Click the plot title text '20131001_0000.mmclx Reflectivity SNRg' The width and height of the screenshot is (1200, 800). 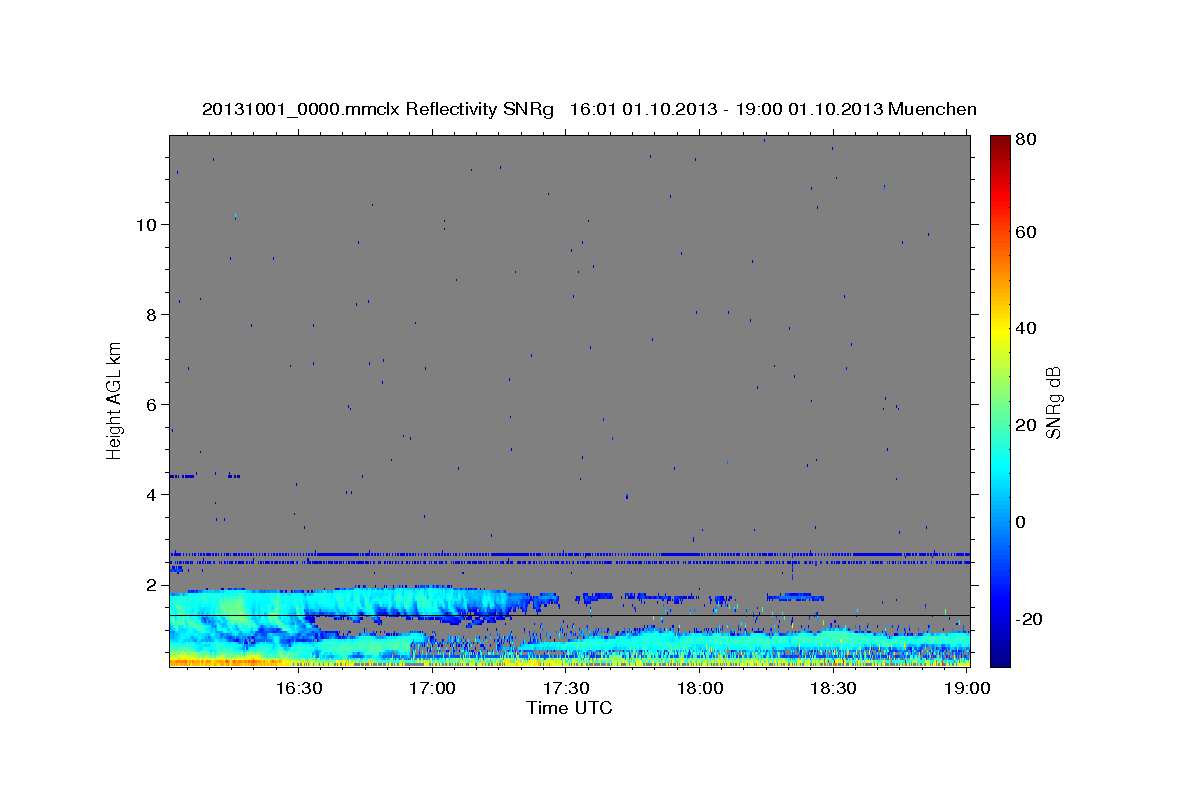[378, 109]
